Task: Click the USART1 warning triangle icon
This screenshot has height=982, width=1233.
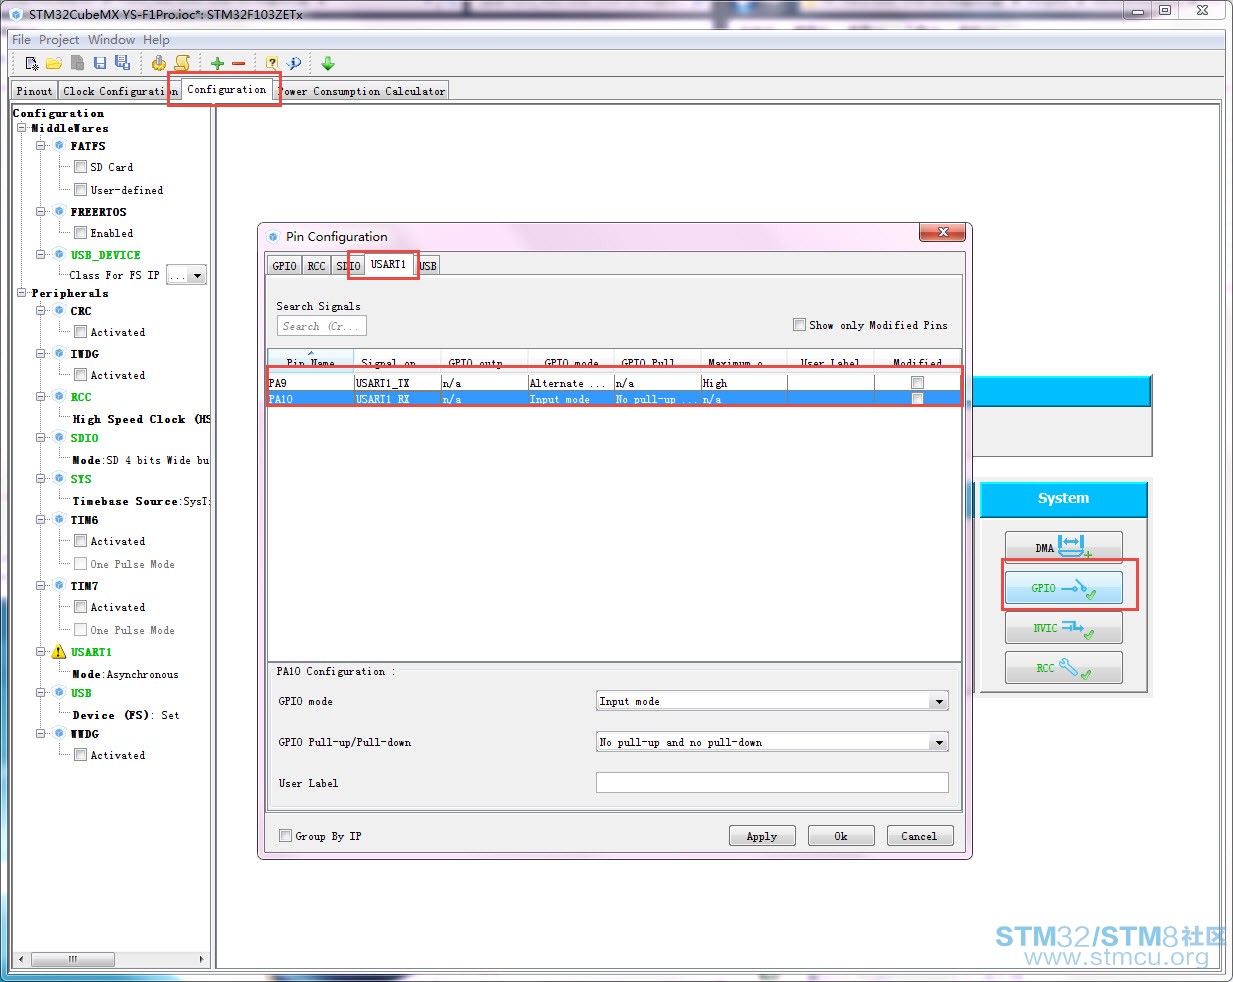Action: coord(59,652)
